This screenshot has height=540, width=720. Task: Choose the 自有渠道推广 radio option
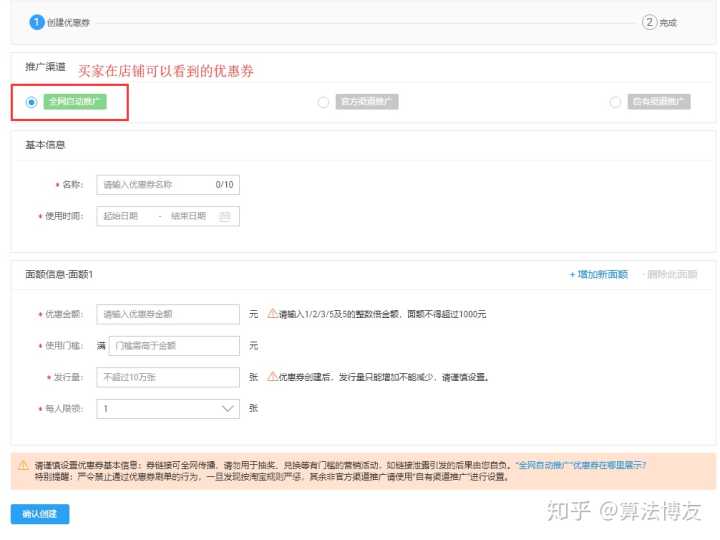pos(614,102)
